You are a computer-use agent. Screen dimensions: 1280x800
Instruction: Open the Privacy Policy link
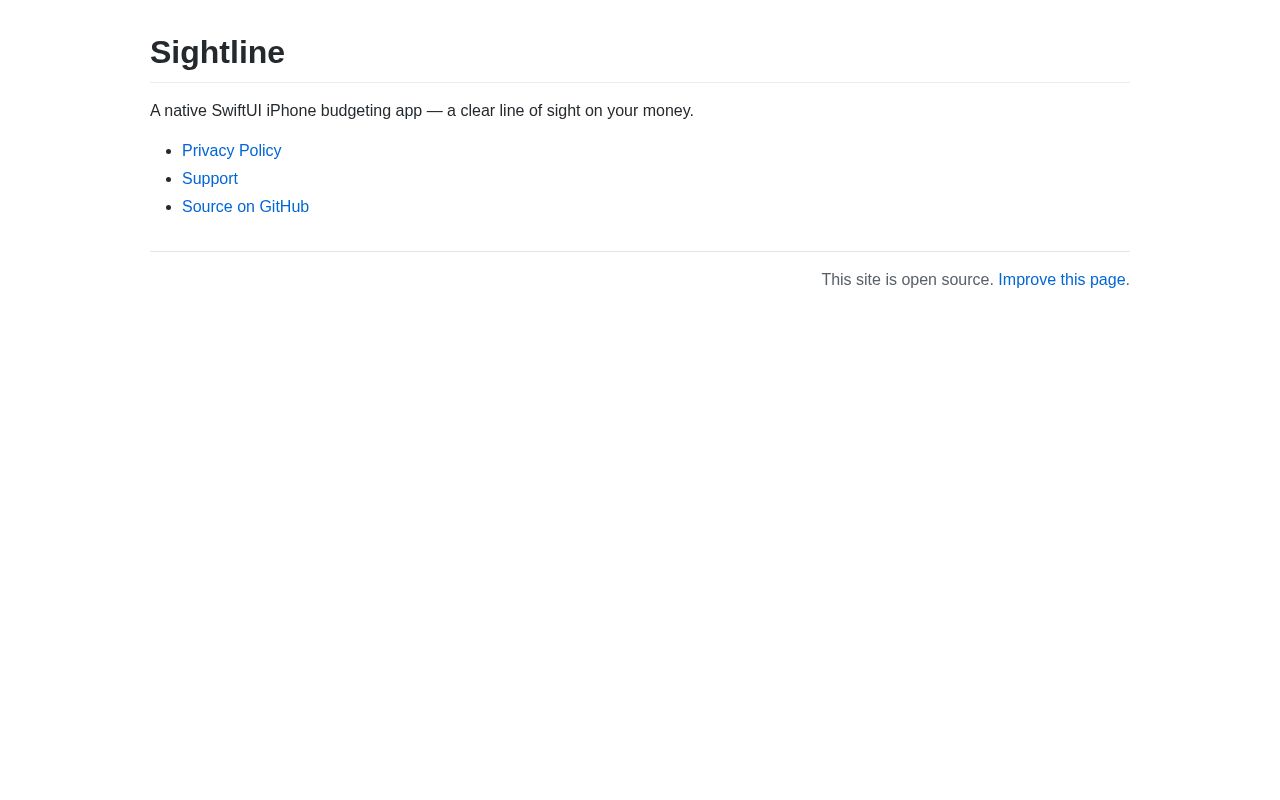coord(231,151)
